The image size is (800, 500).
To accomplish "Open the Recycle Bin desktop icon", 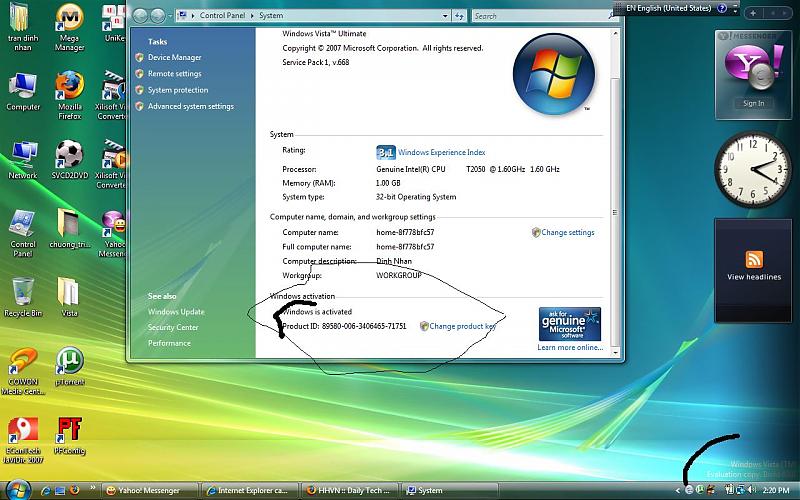I will (23, 292).
